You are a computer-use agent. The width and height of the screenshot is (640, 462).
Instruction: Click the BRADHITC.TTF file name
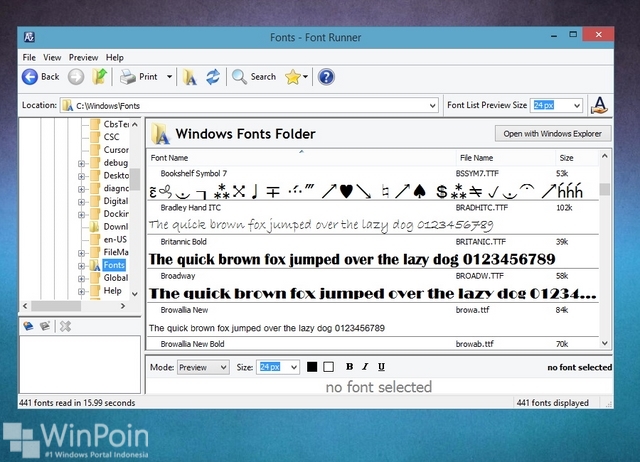pos(482,208)
